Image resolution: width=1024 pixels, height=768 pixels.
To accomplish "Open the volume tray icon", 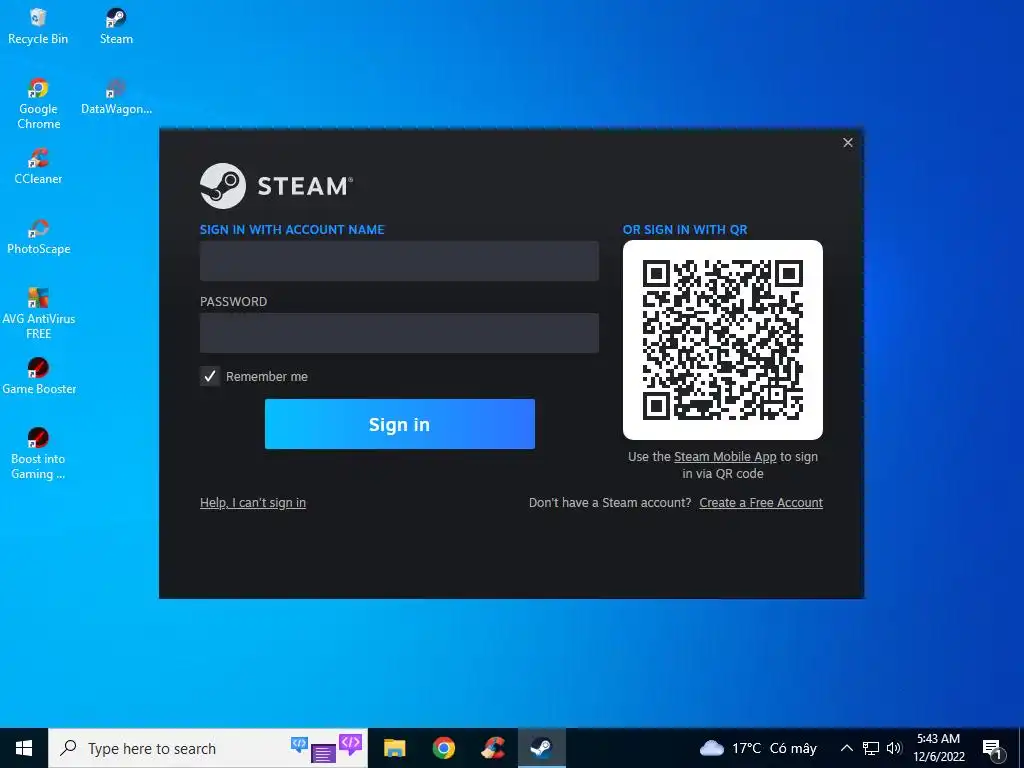I will (x=894, y=748).
